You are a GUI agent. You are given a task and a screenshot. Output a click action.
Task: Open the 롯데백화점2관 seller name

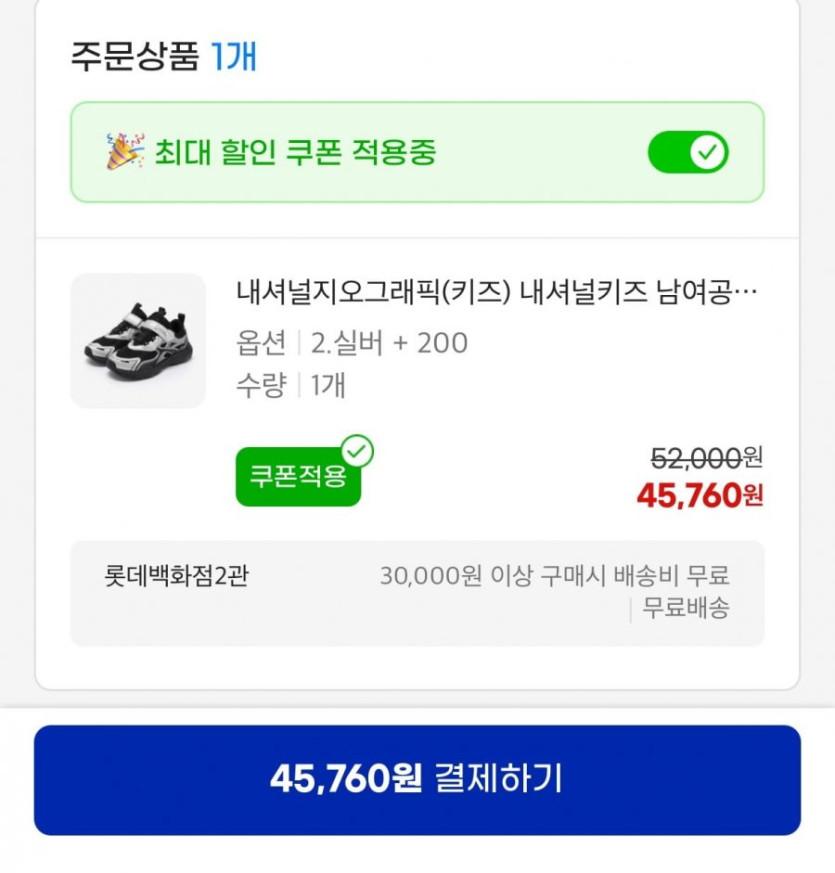pyautogui.click(x=176, y=576)
